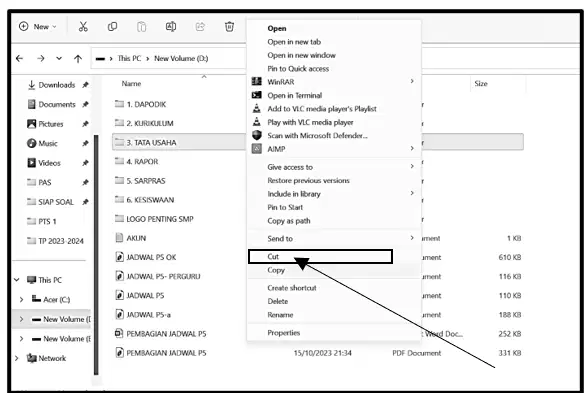Screen dimensions: 586x393
Task: Open the AIMP submenu
Action: coord(334,149)
